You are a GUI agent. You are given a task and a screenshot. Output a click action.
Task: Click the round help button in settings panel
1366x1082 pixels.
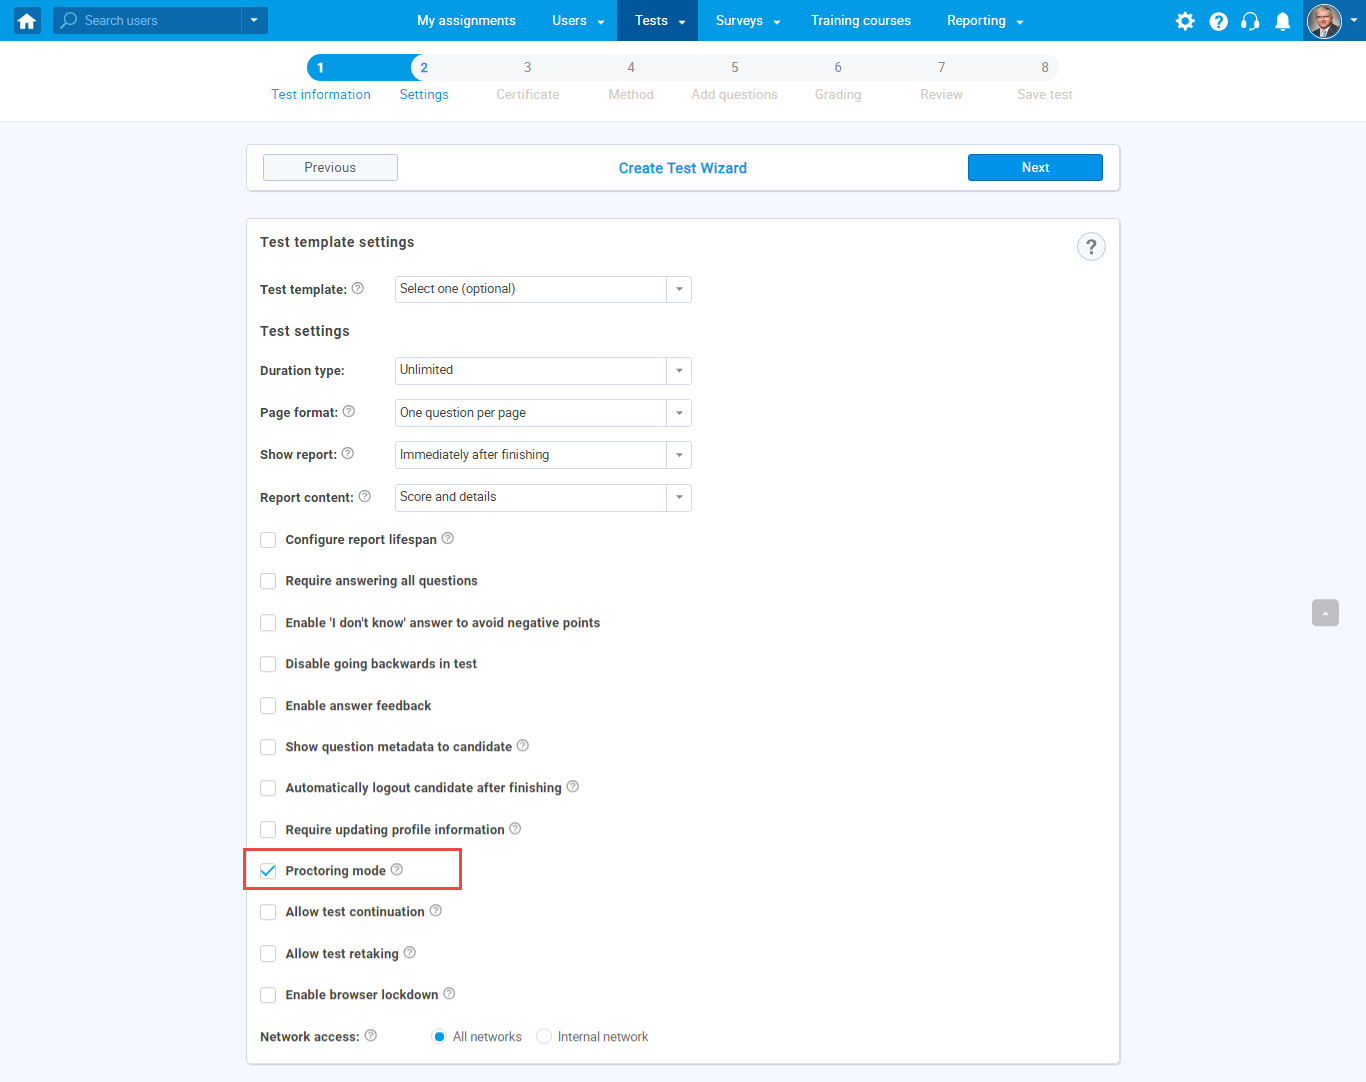[x=1091, y=247]
